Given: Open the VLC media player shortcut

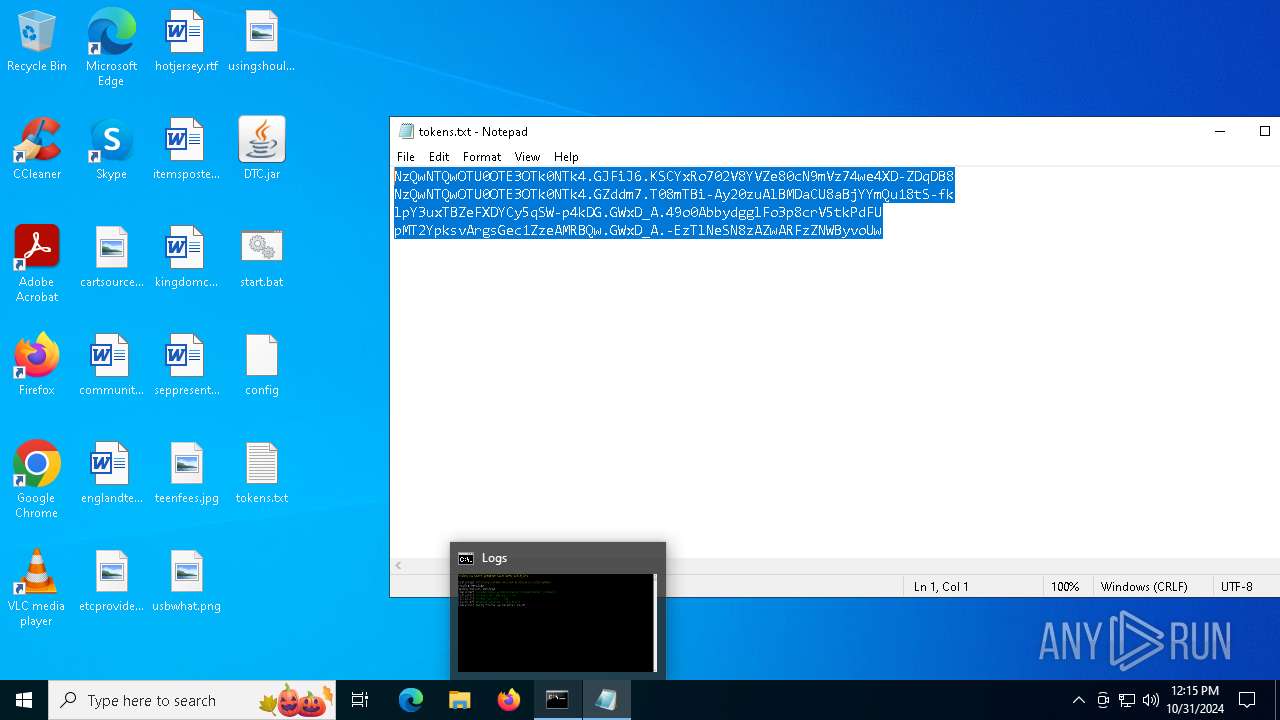Looking at the screenshot, I should point(37,587).
